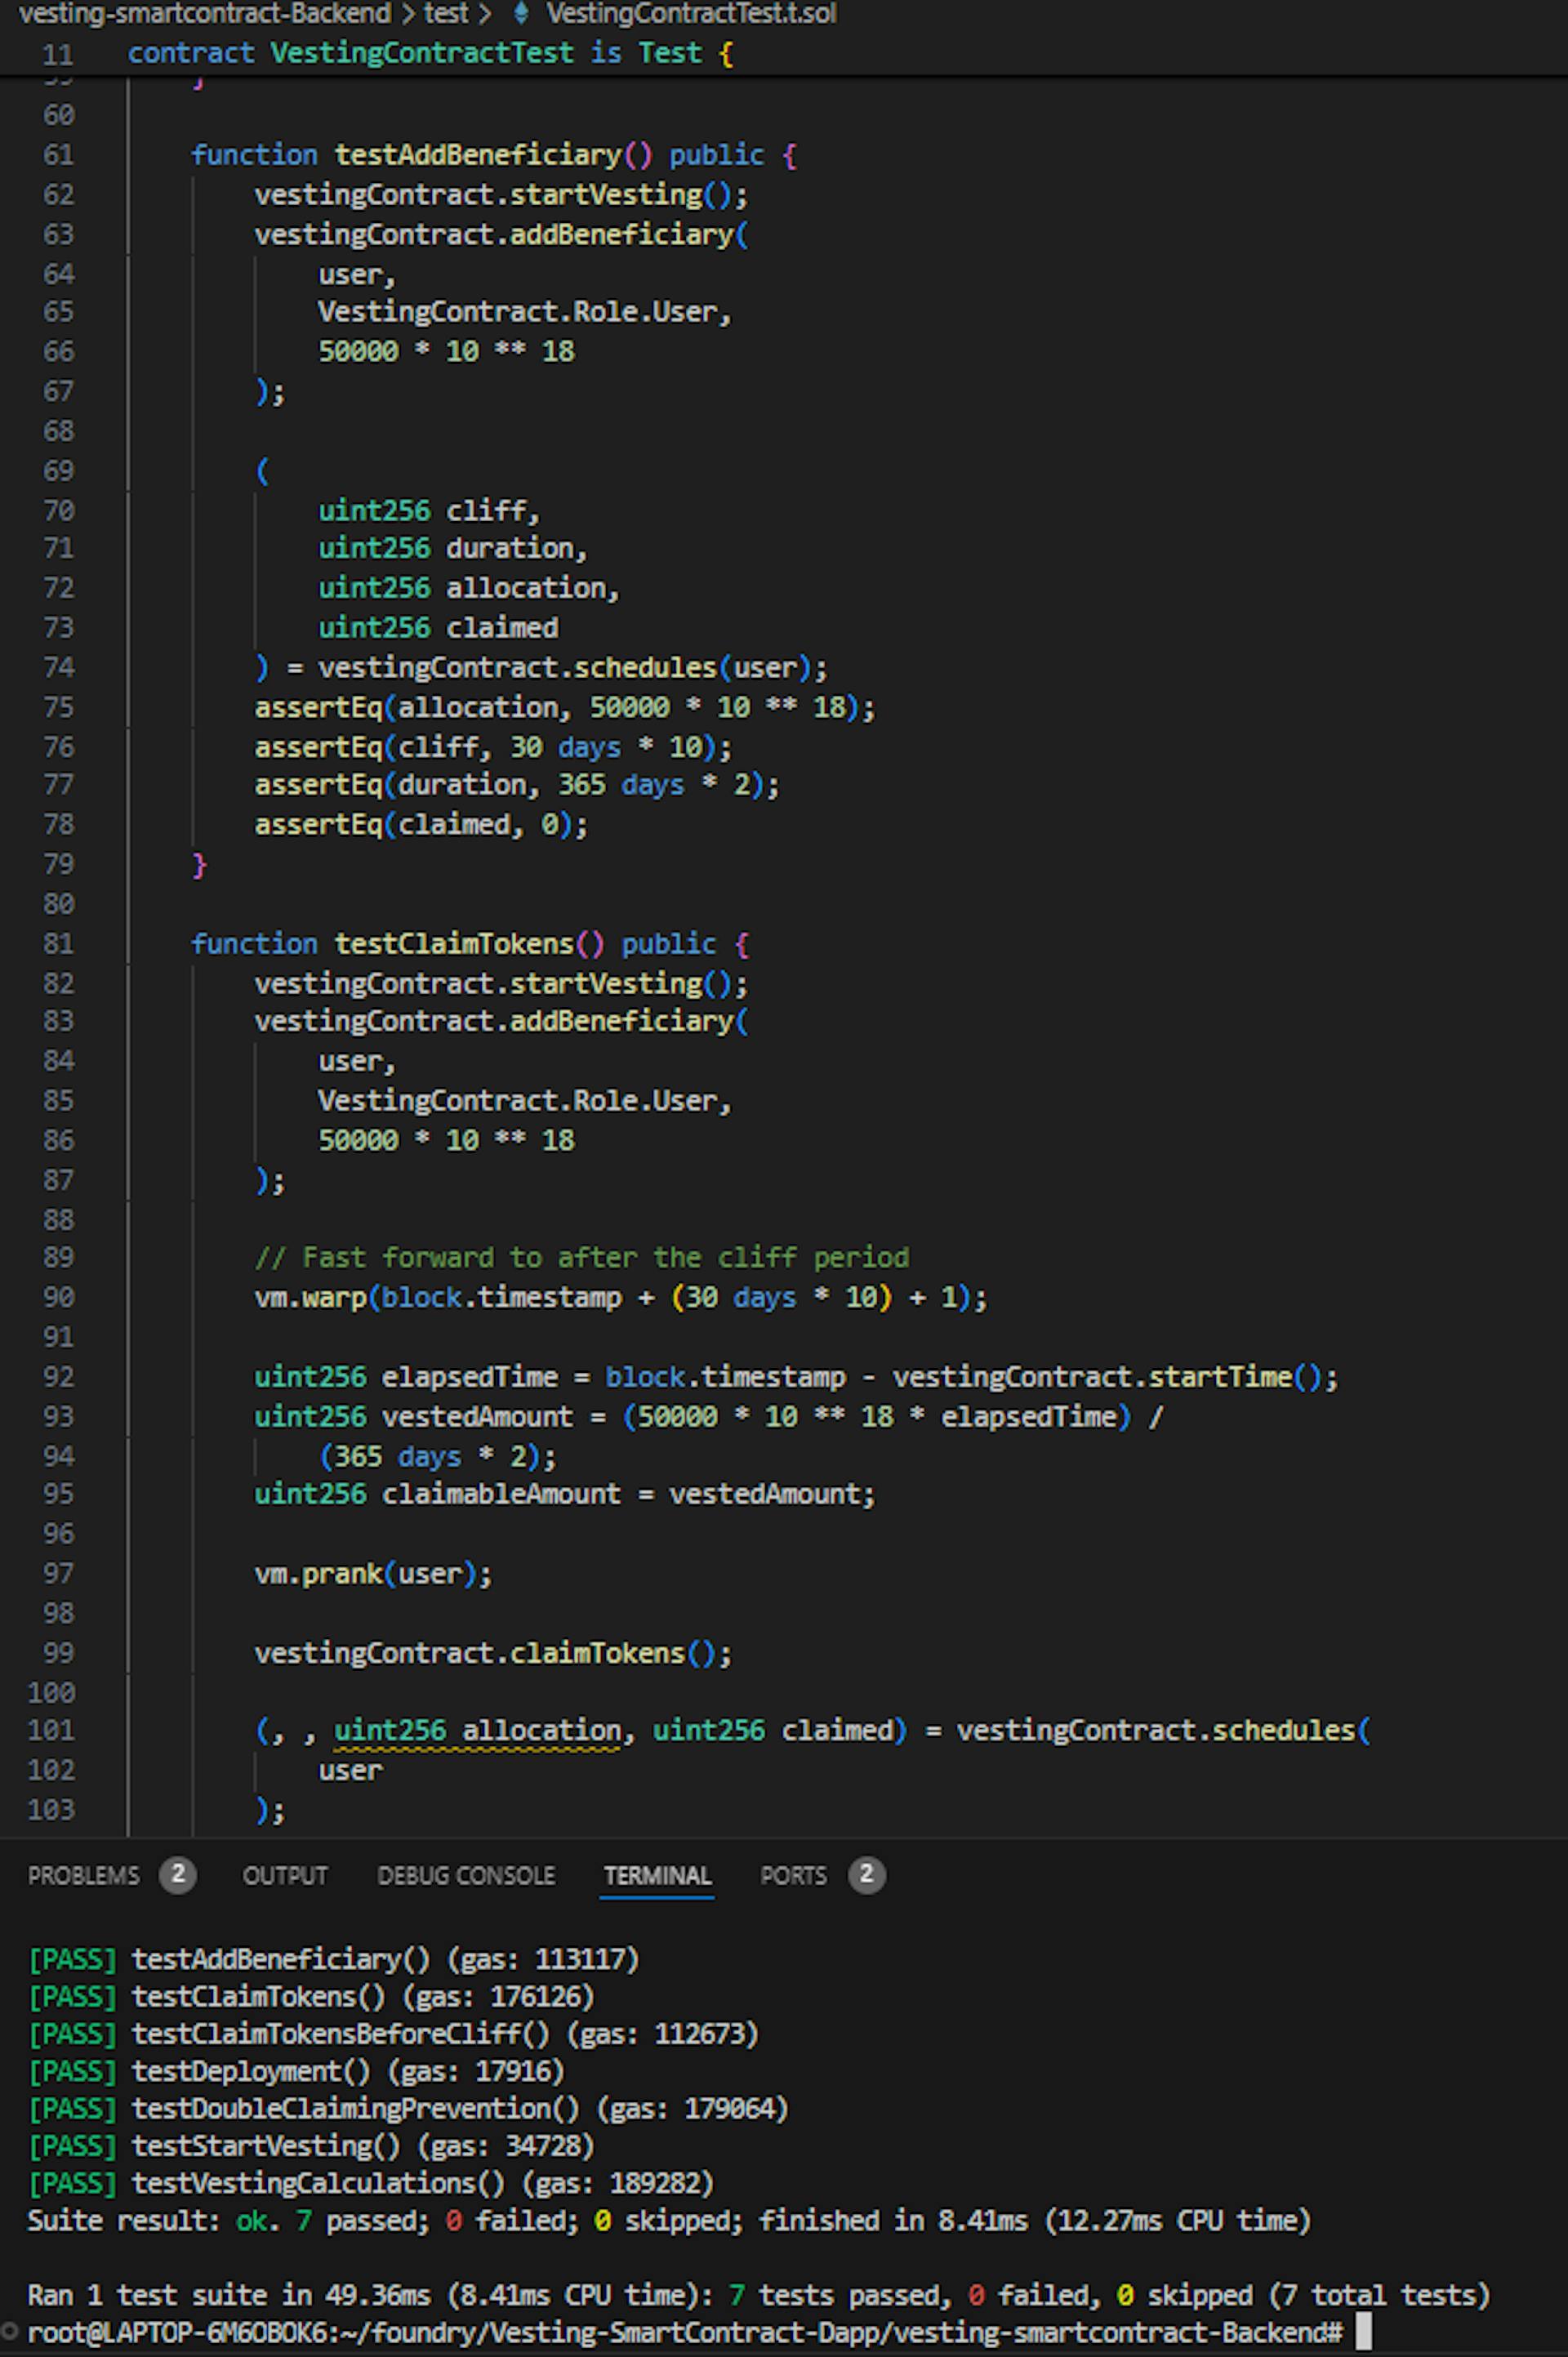The image size is (1568, 2357).
Task: Click the Ports count badge
Action: pyautogui.click(x=866, y=1874)
